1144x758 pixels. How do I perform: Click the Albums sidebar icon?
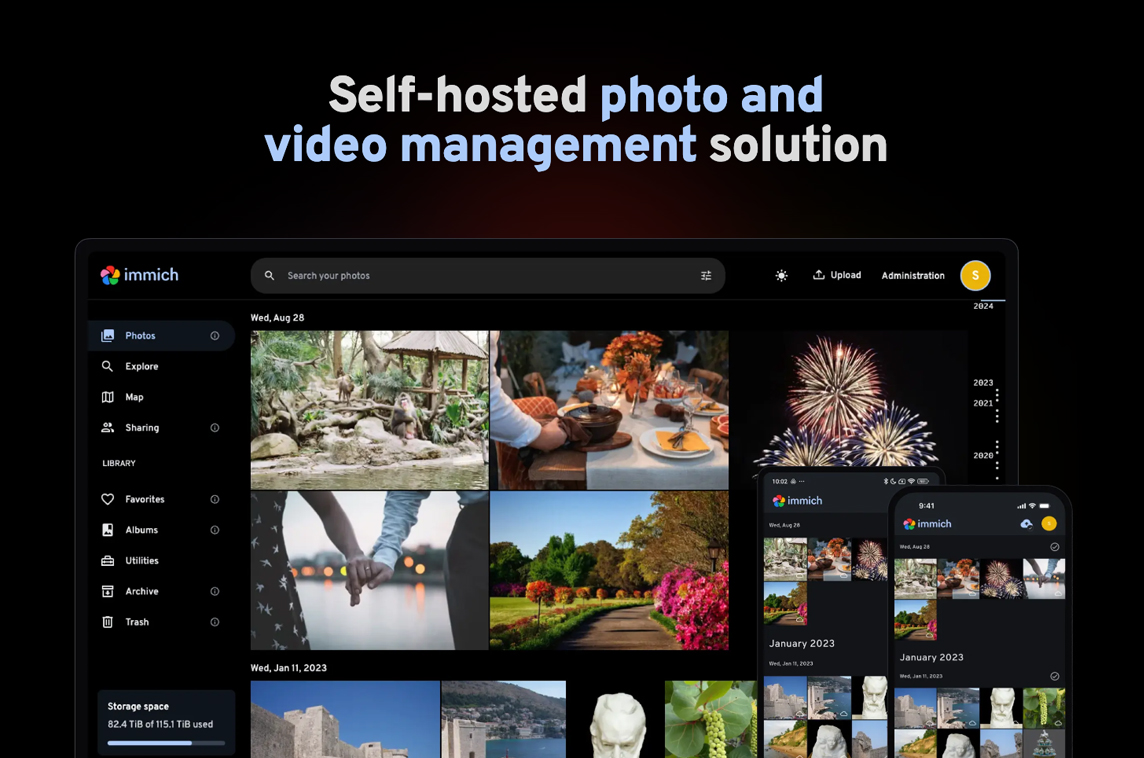(108, 530)
